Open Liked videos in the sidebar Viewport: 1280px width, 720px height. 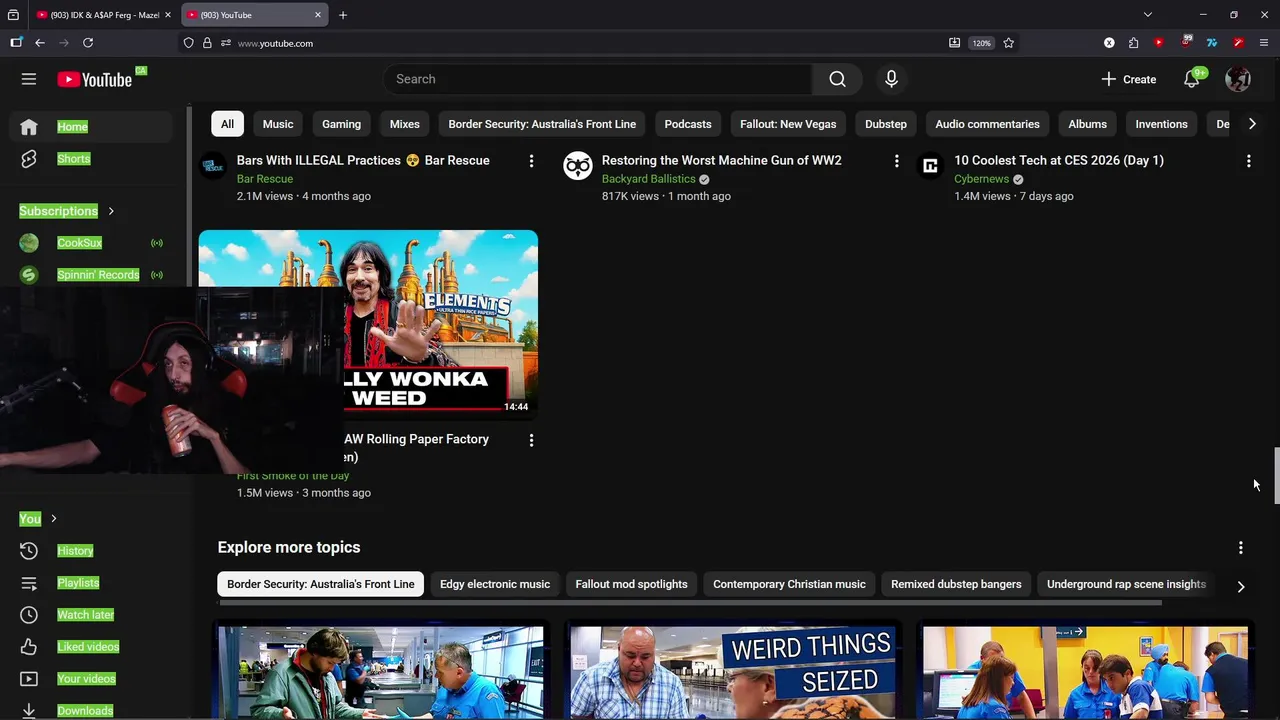[x=88, y=647]
